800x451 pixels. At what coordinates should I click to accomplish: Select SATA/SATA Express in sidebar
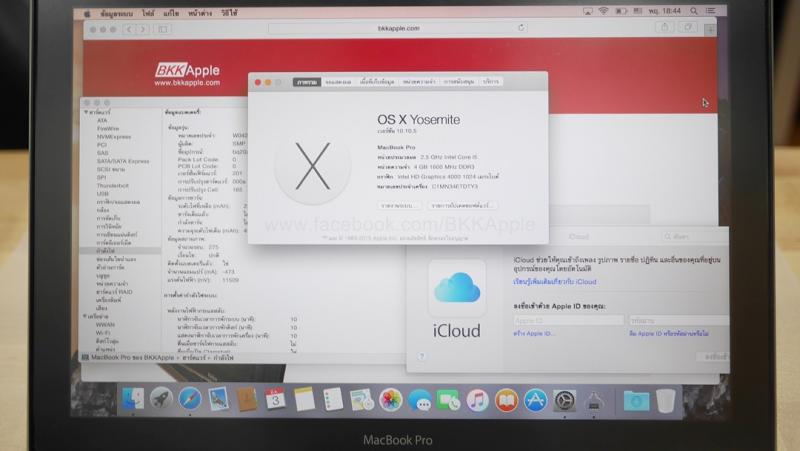tap(123, 161)
